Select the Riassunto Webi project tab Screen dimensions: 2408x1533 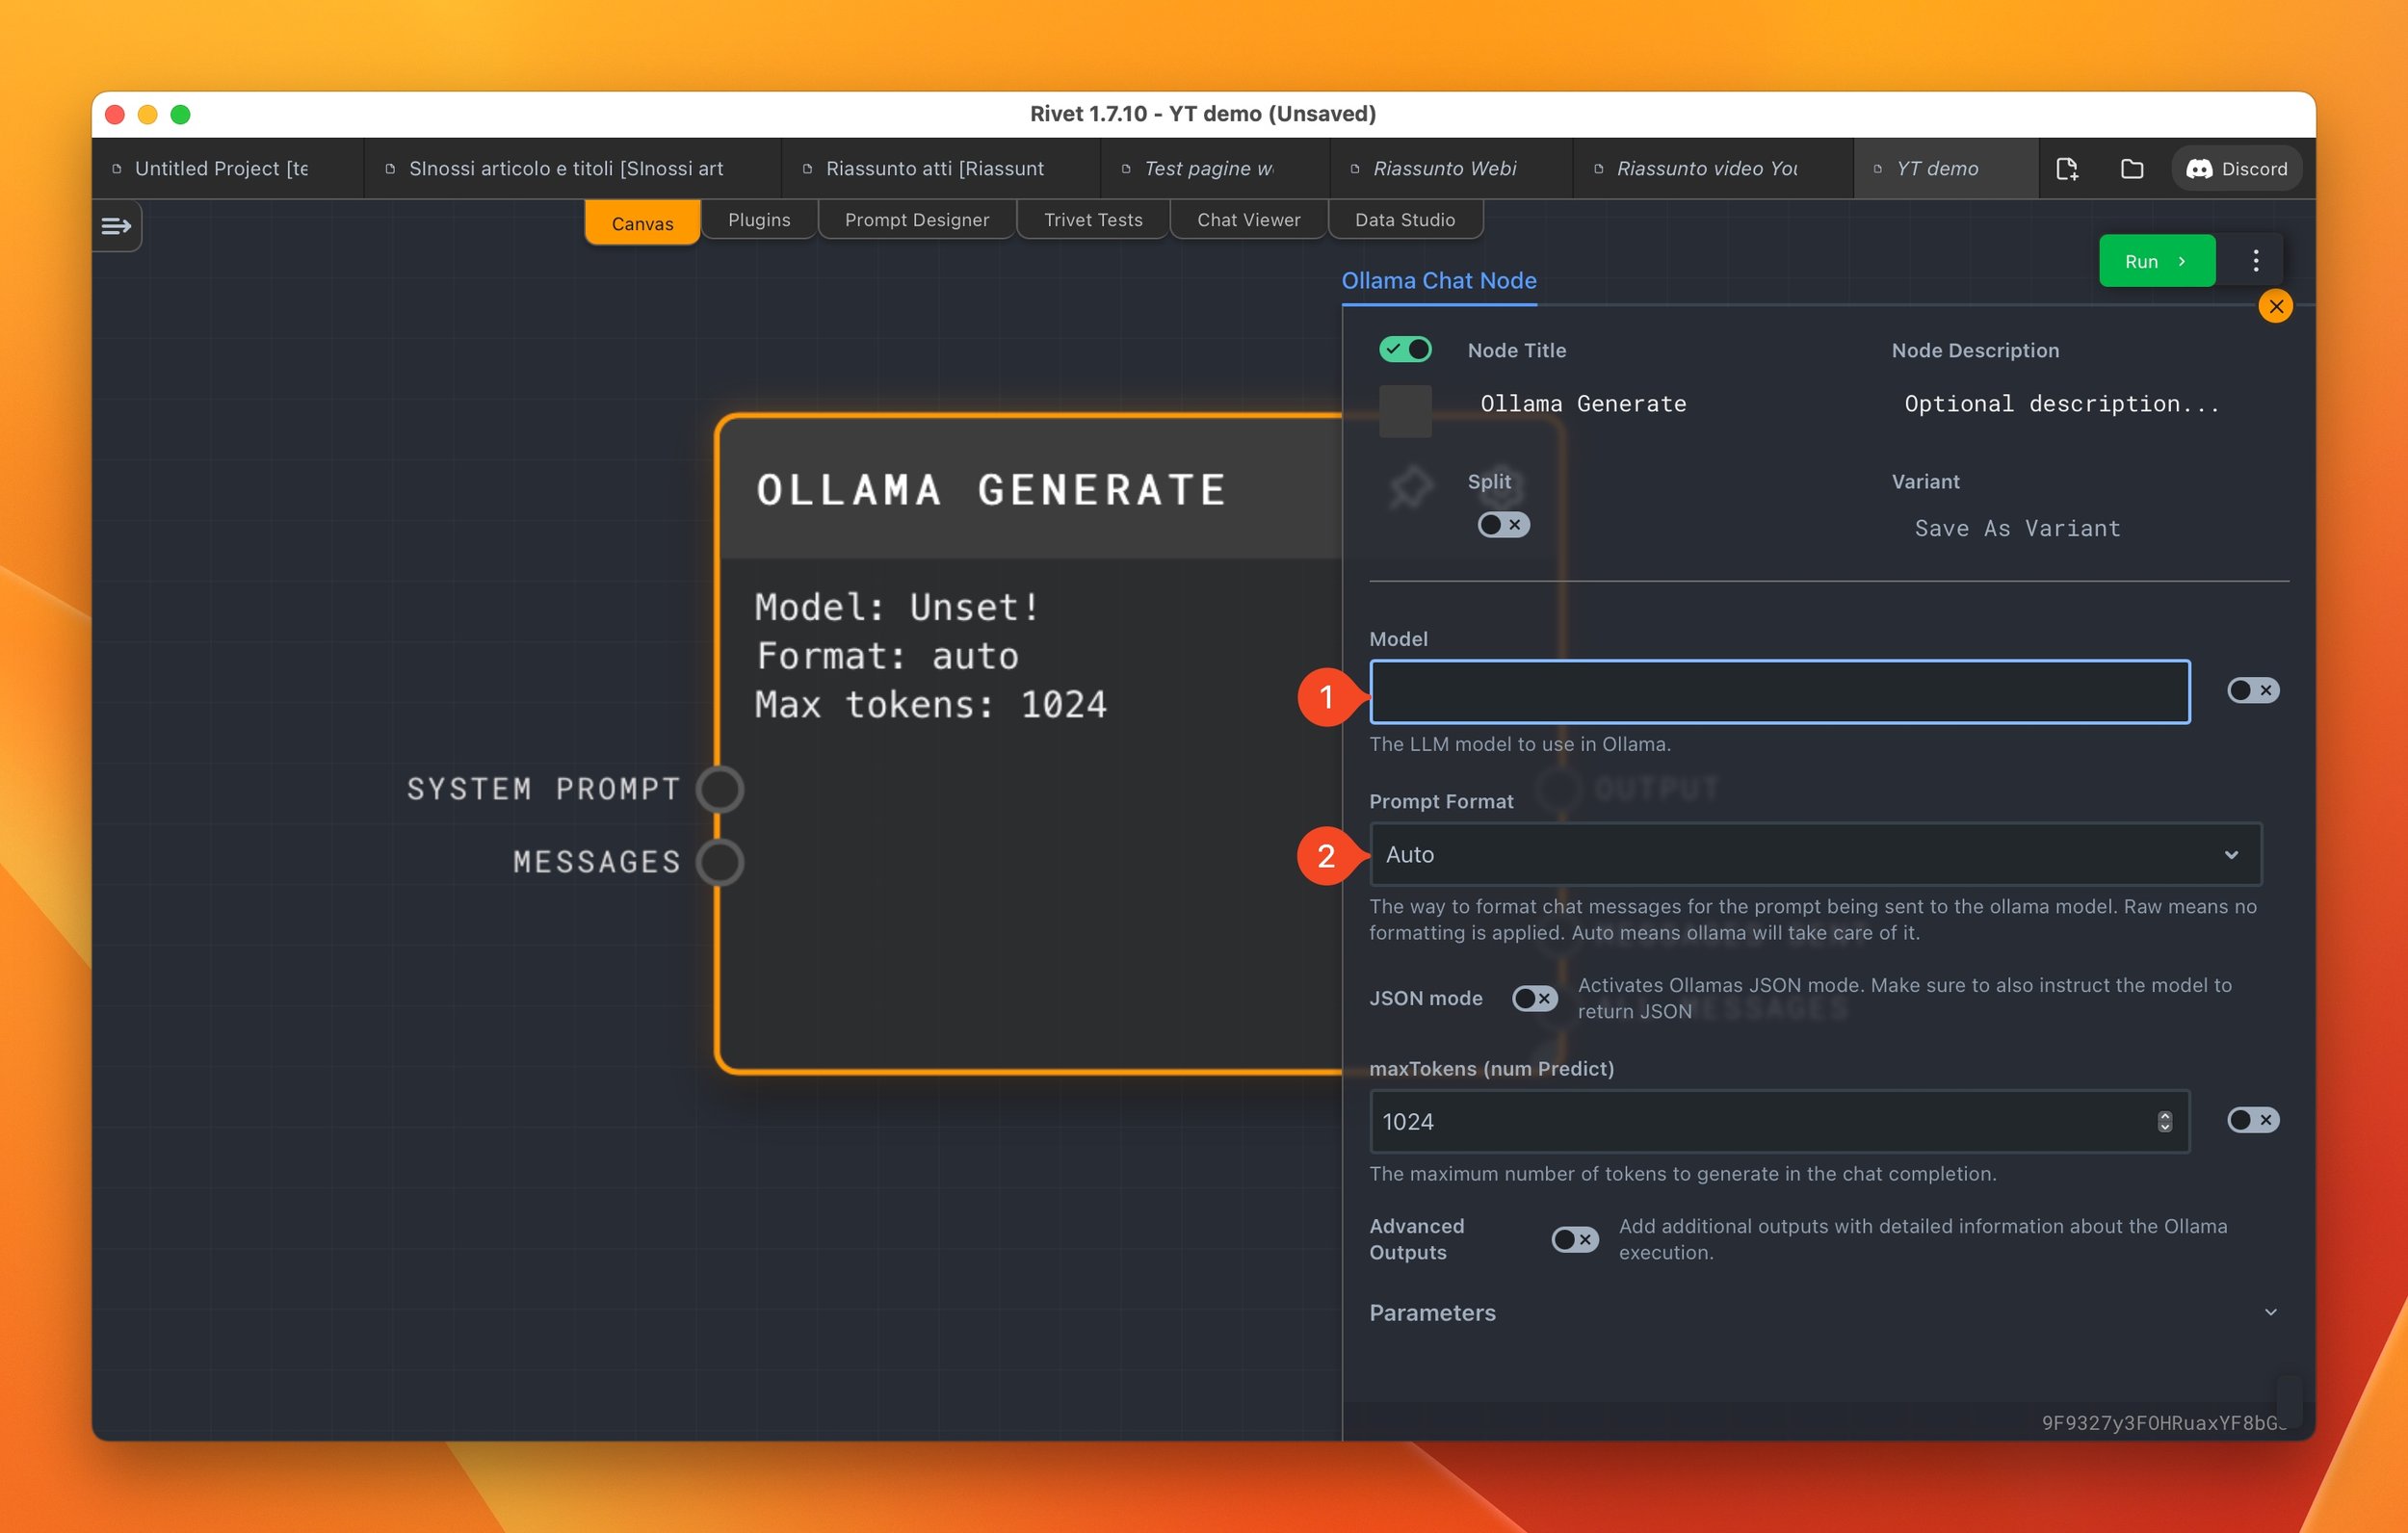tap(1451, 169)
